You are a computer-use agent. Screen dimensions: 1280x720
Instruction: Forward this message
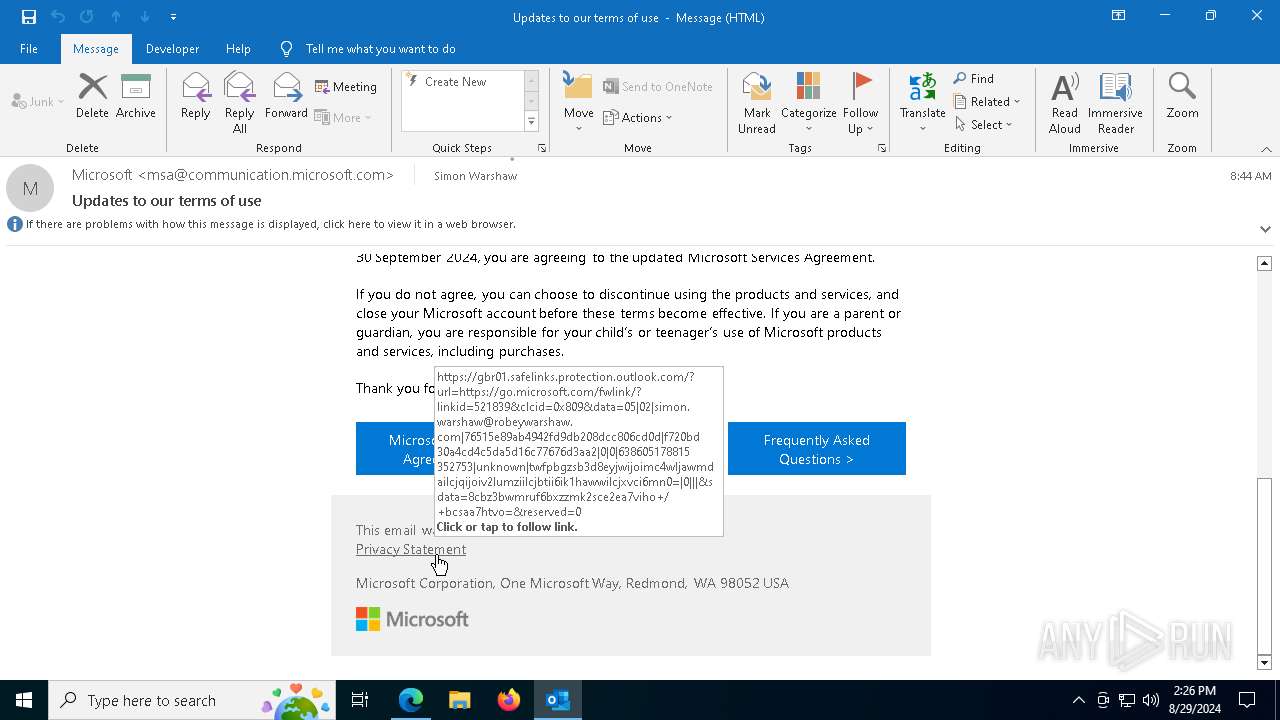tap(286, 96)
